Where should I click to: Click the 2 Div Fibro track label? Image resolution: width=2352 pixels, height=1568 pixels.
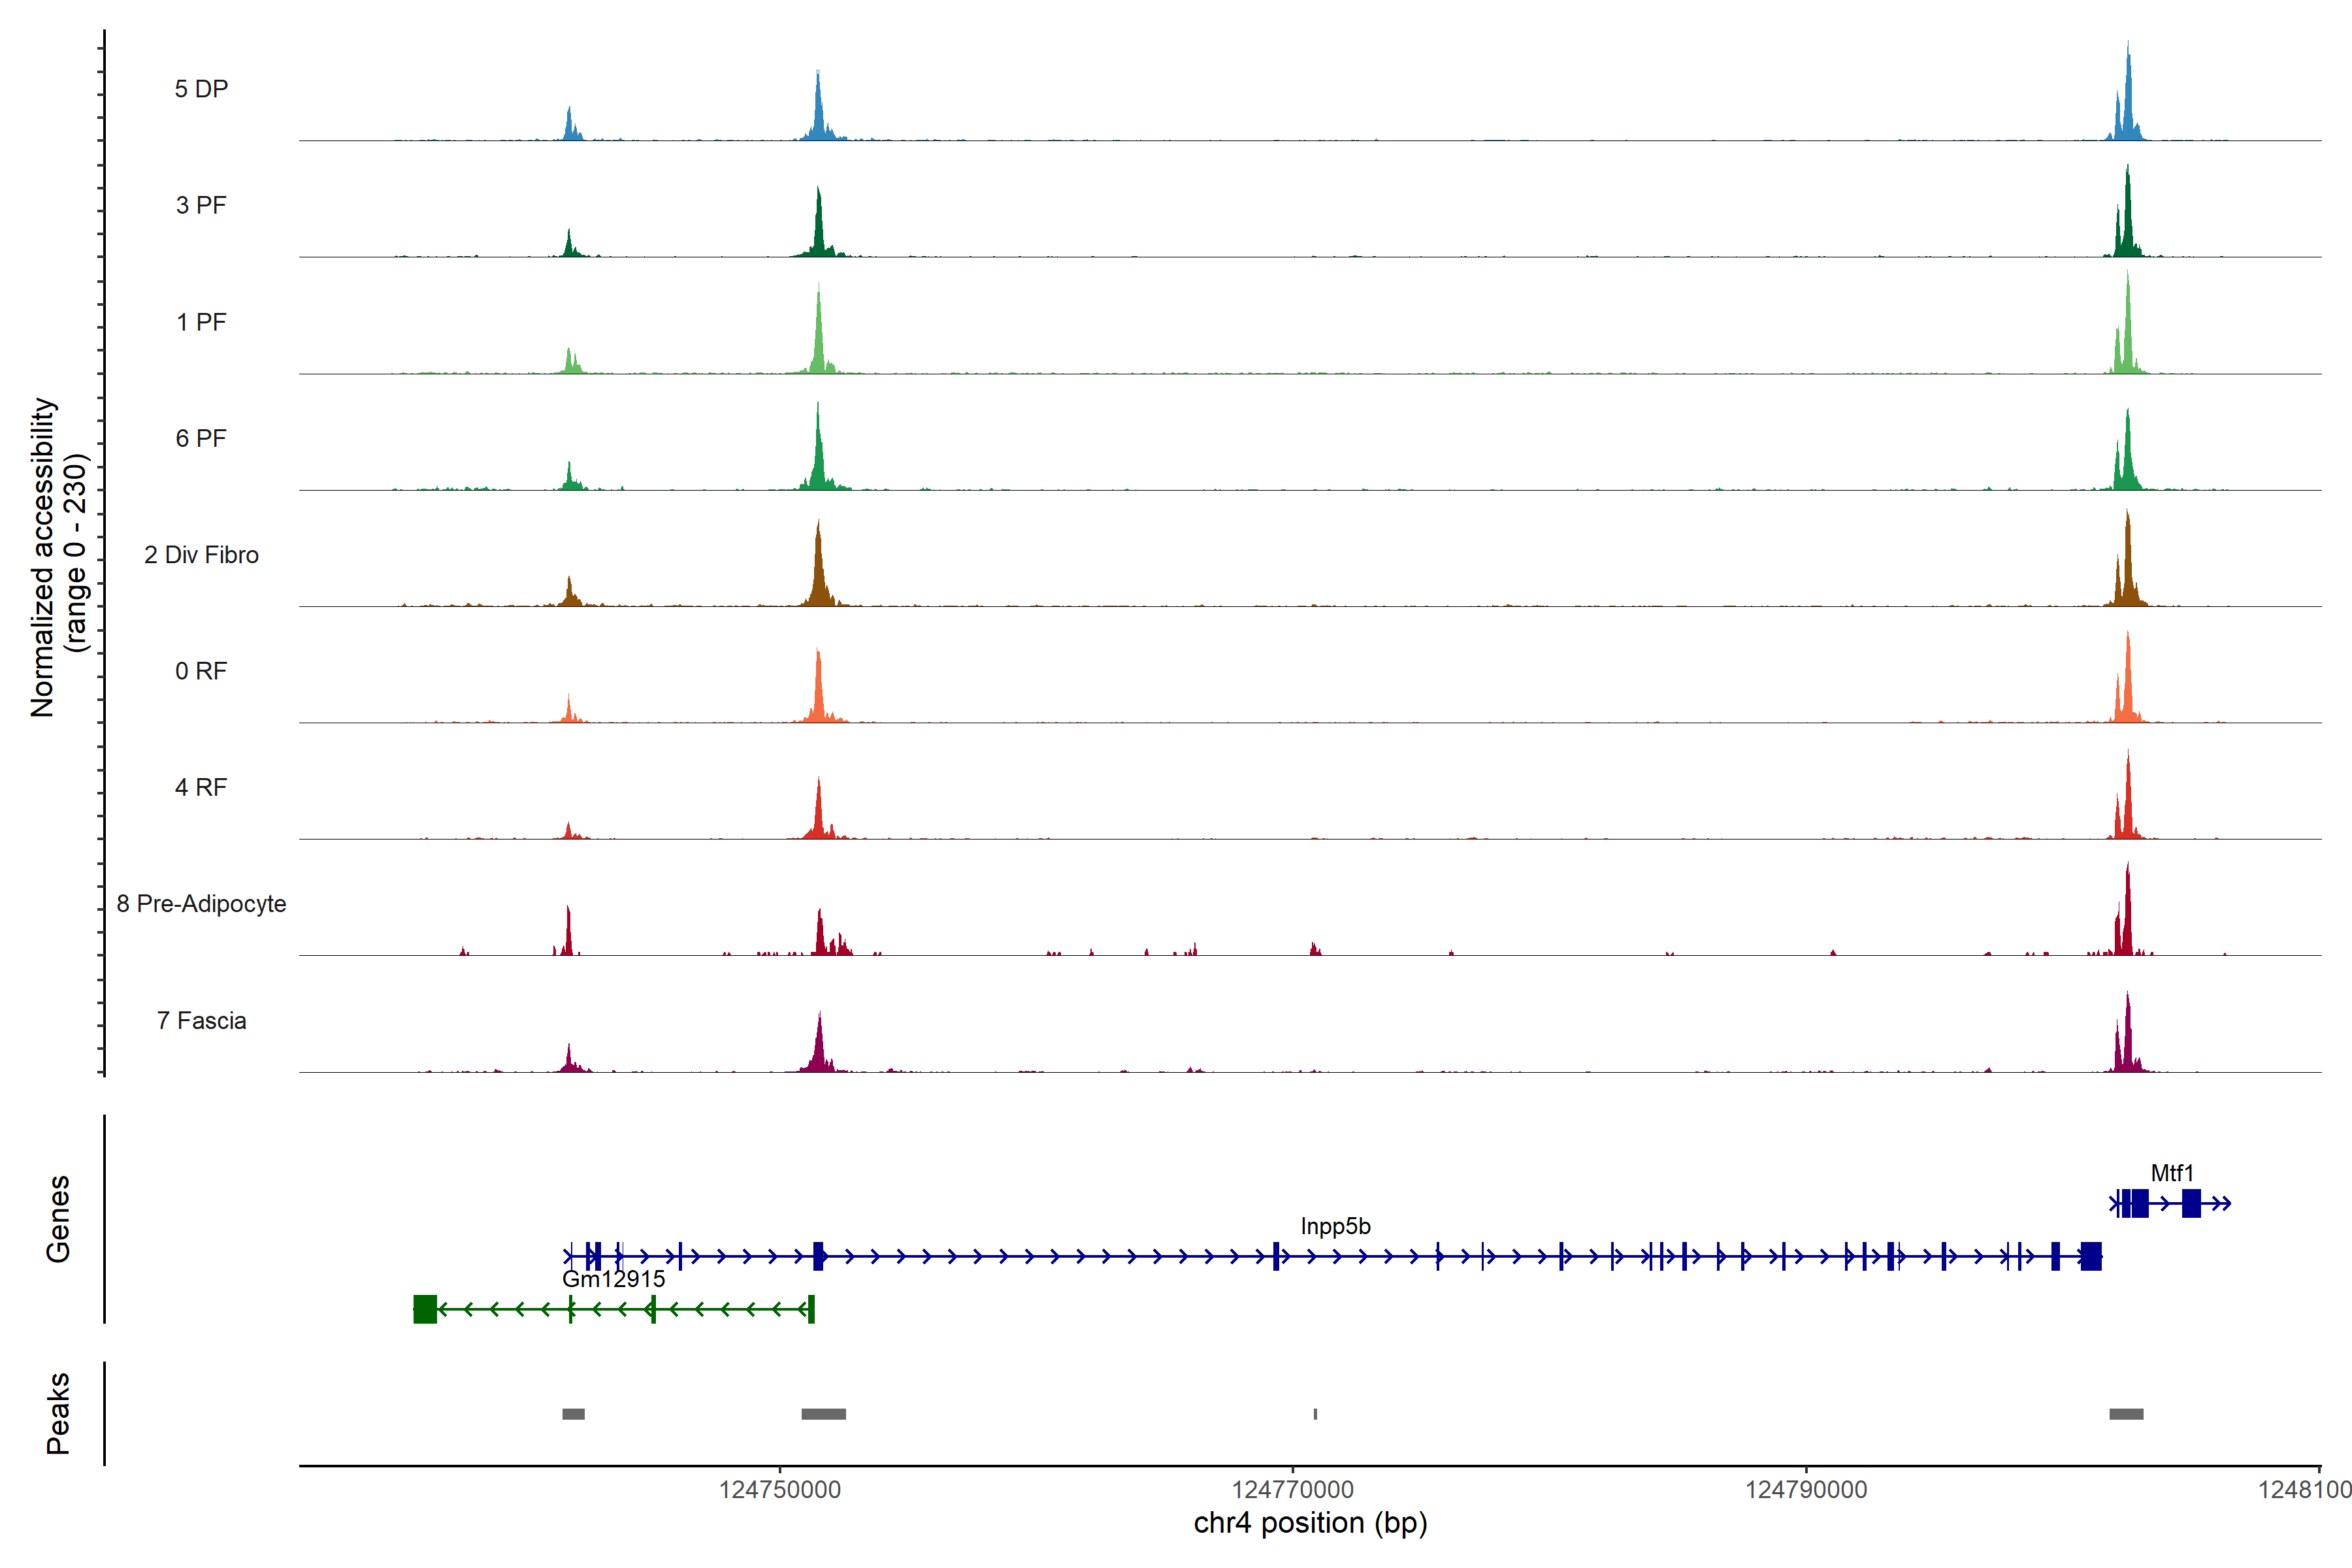pos(201,555)
